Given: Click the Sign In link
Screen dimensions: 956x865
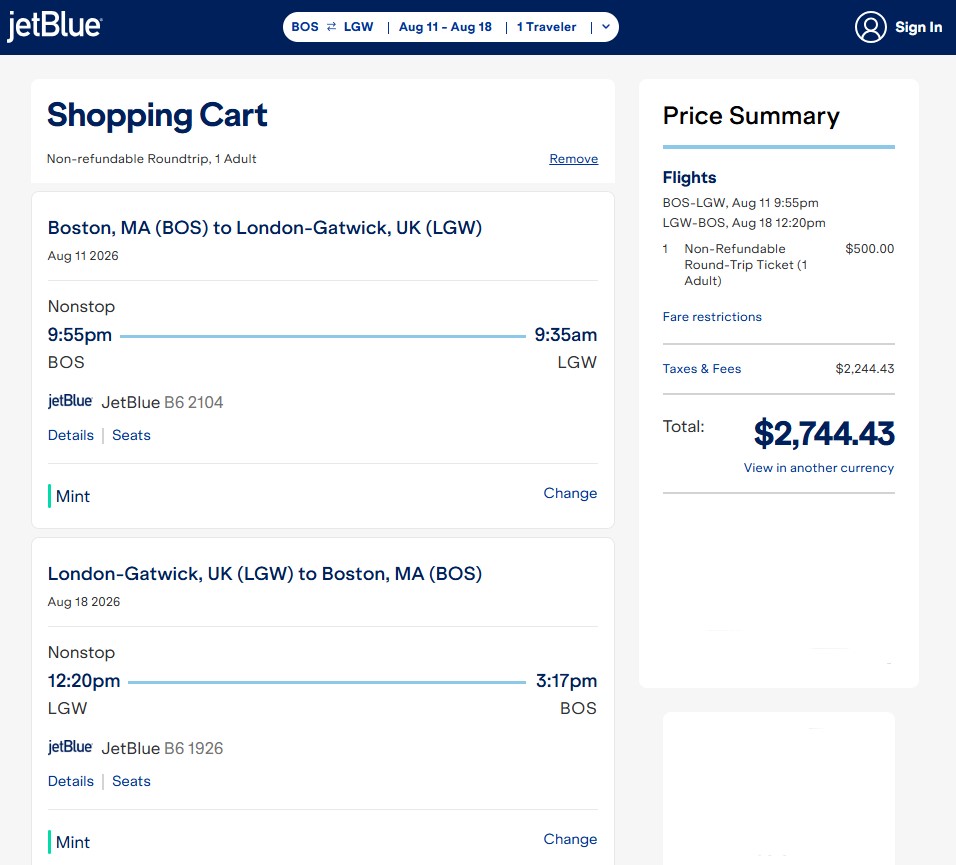Looking at the screenshot, I should [918, 27].
